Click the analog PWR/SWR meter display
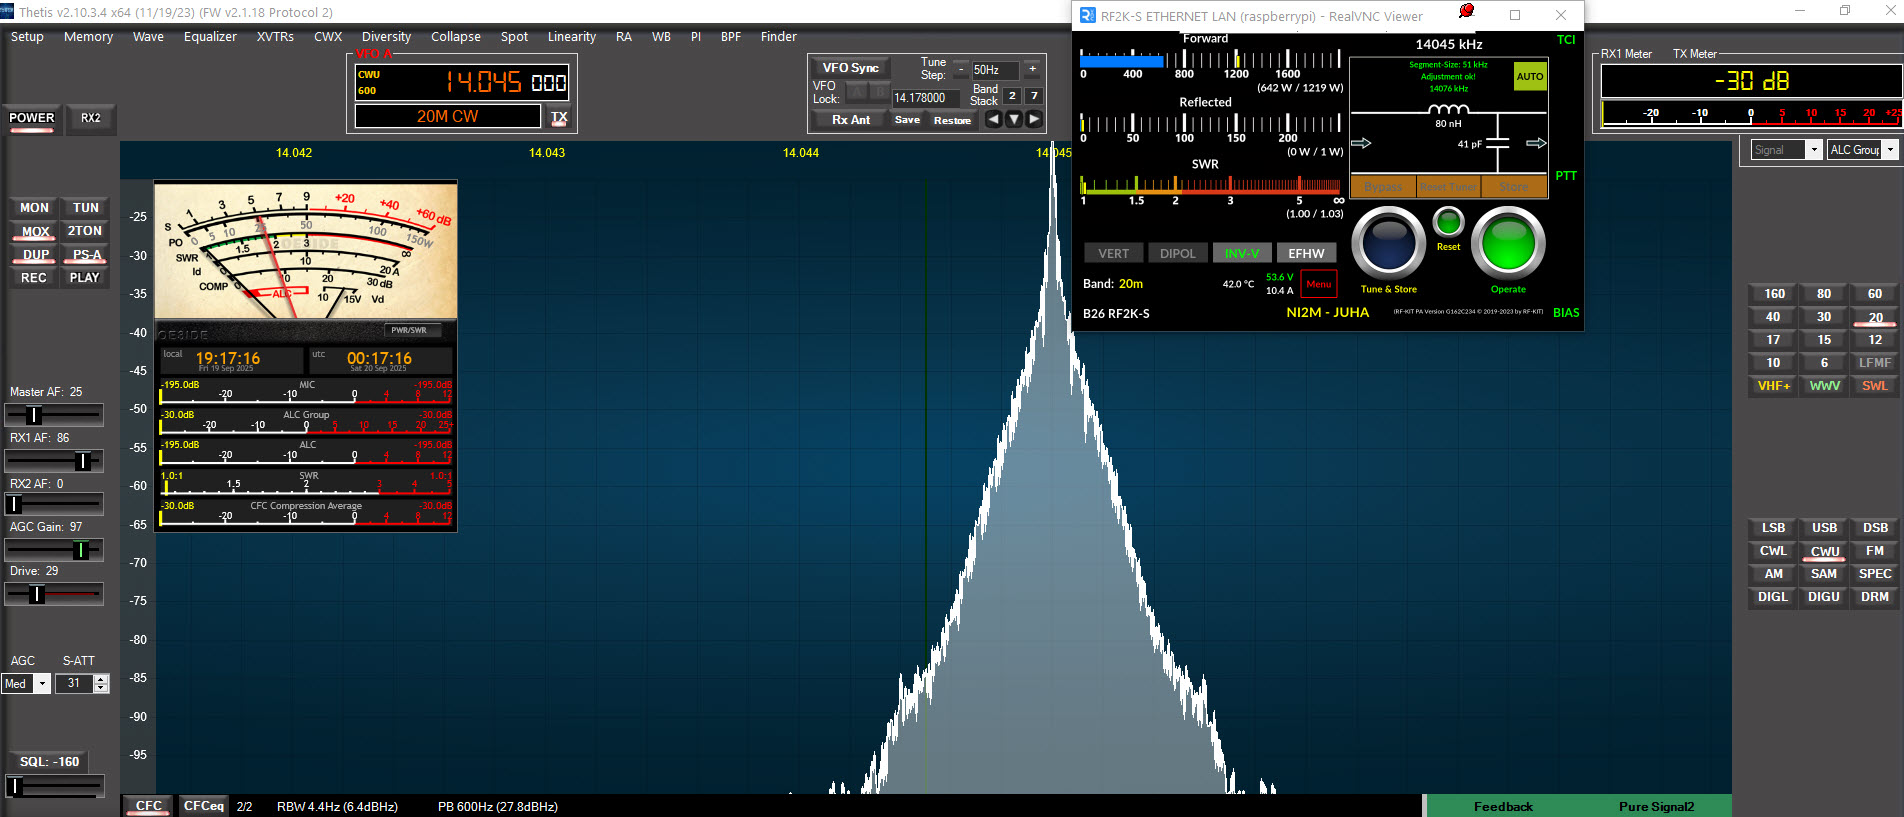The height and width of the screenshot is (817, 1904). pyautogui.click(x=306, y=251)
